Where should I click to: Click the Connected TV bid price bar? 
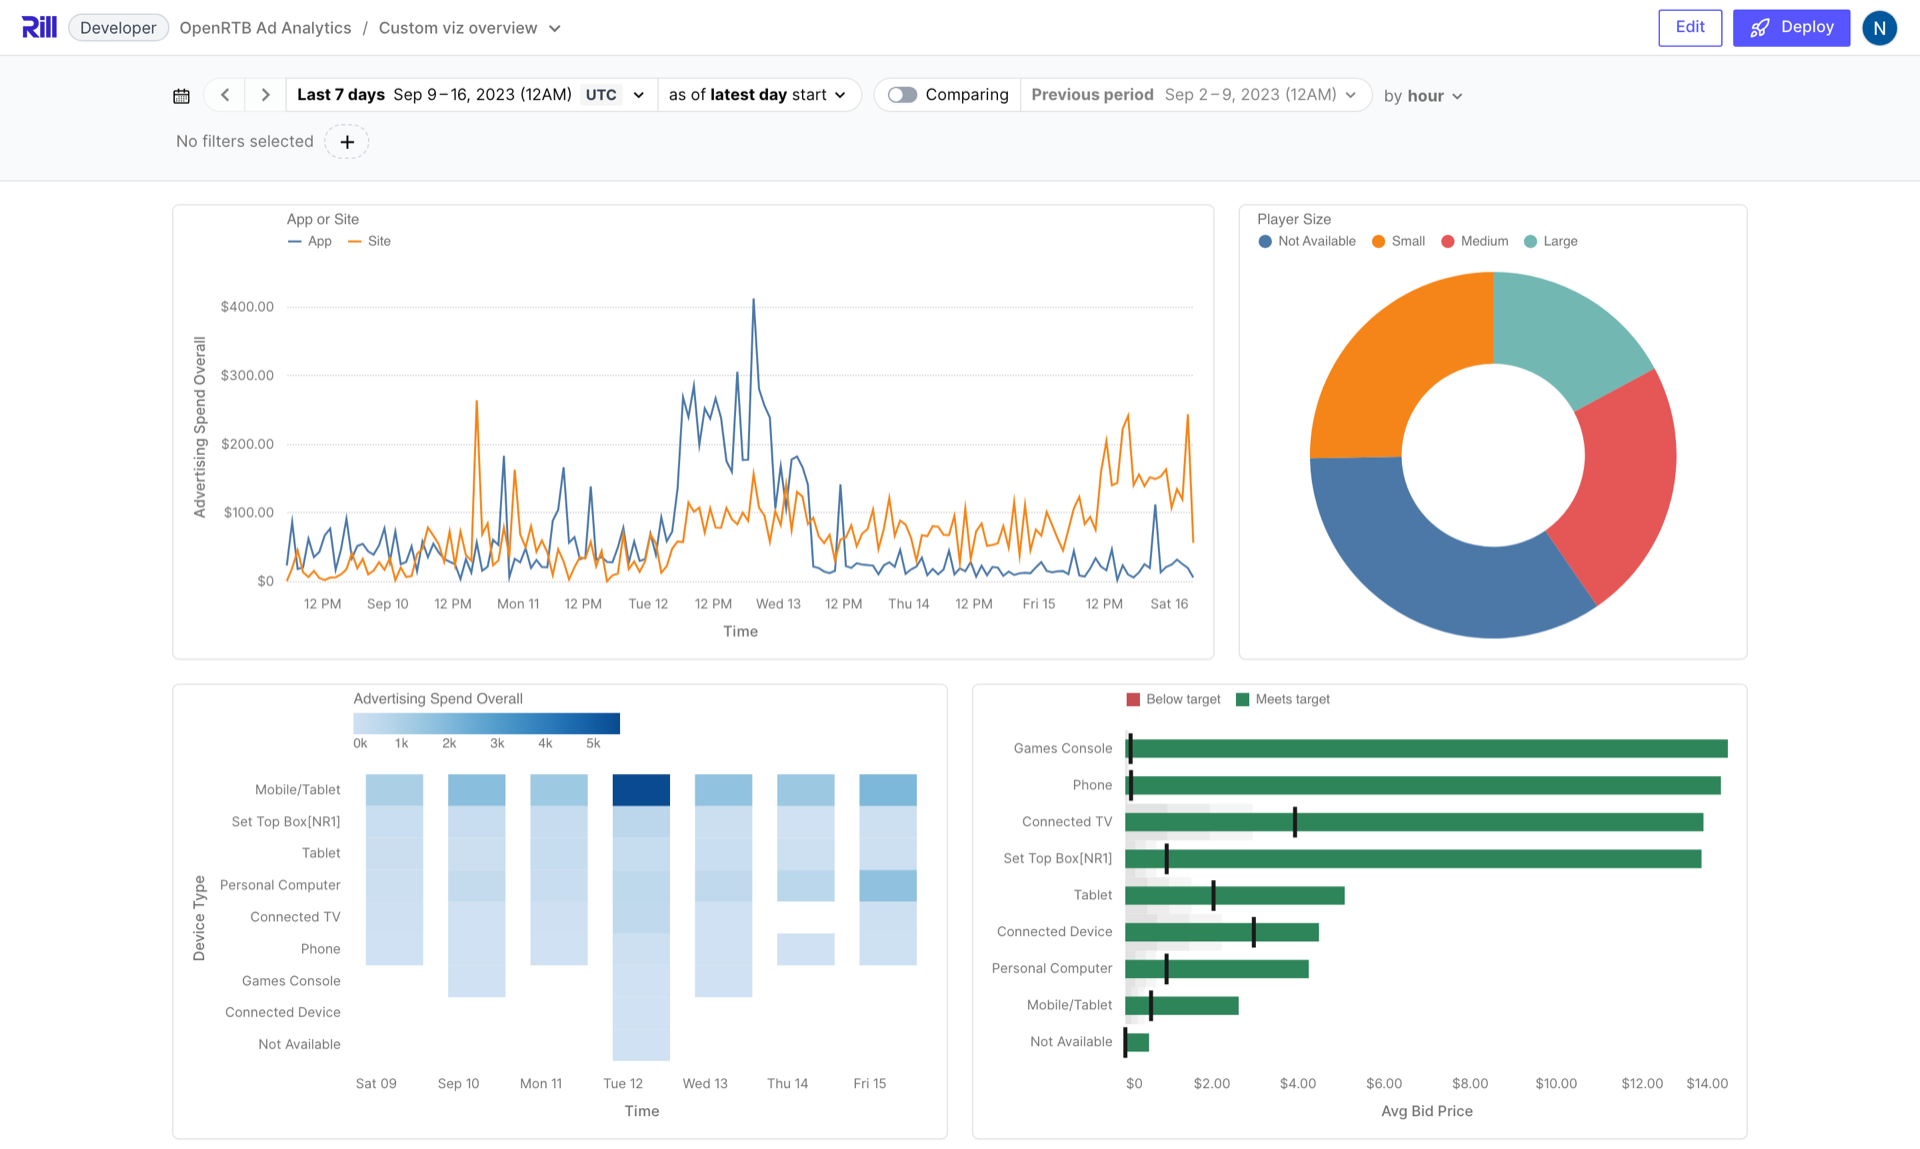click(x=1415, y=822)
